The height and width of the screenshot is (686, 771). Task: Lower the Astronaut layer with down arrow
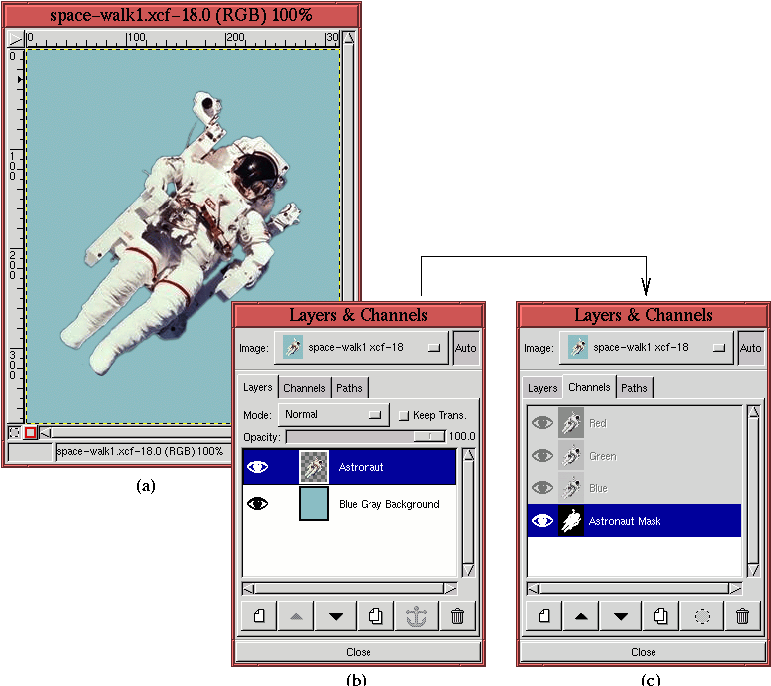pos(336,616)
